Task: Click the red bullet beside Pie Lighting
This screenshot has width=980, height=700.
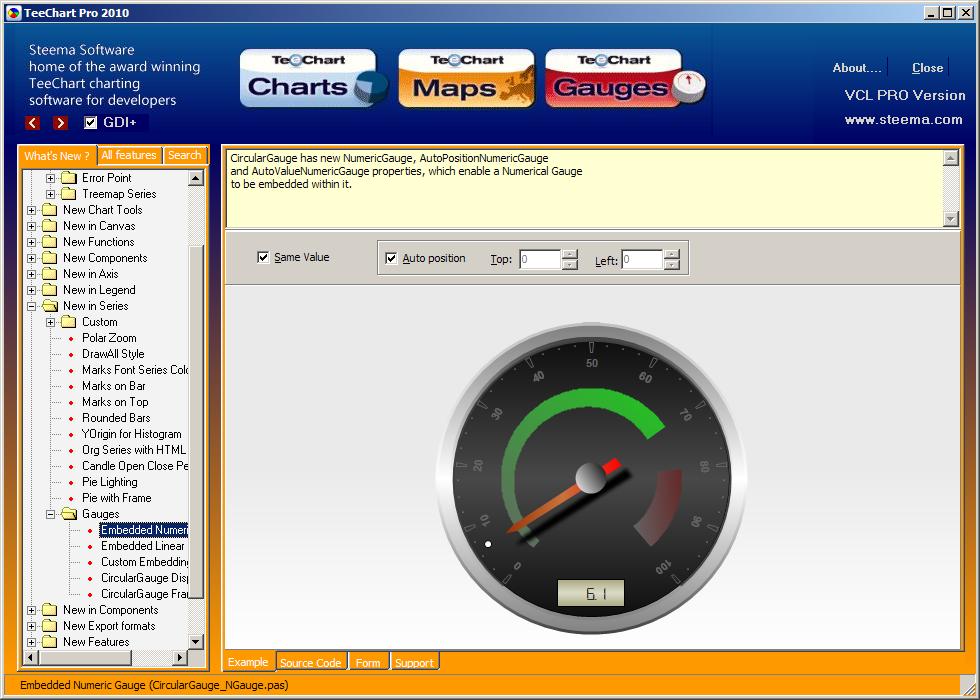Action: [71, 482]
